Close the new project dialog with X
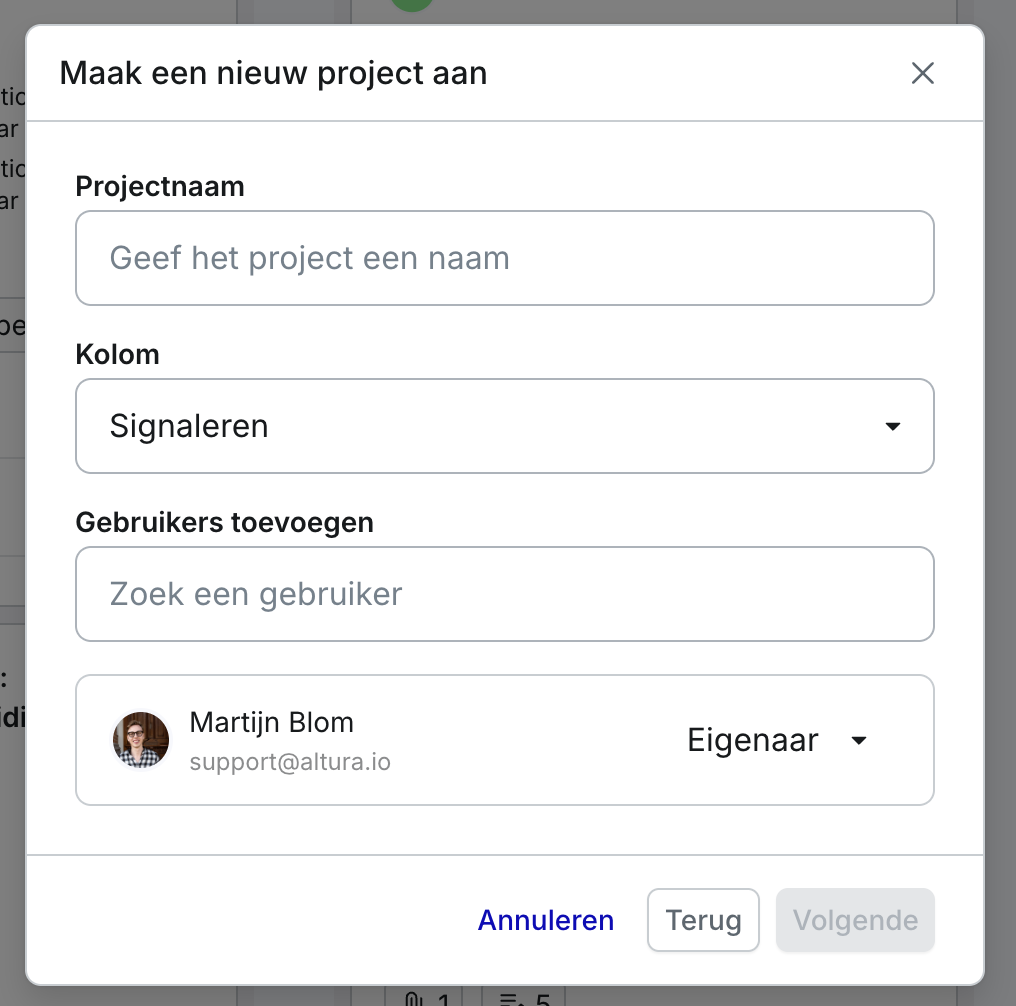 (922, 73)
